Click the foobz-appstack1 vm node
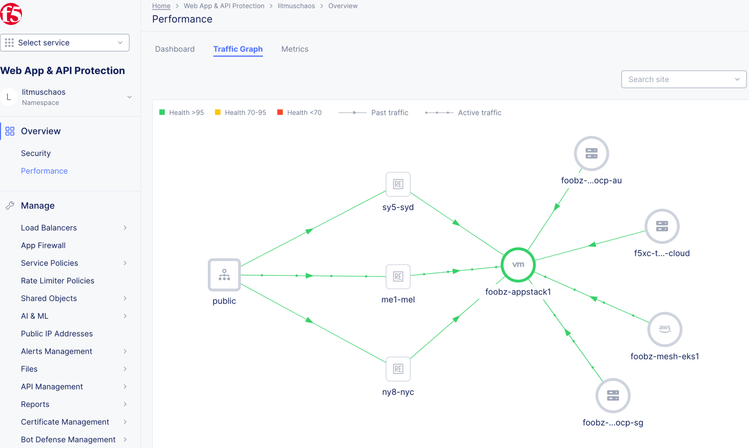Viewport: 749px width, 448px height. pyautogui.click(x=518, y=265)
